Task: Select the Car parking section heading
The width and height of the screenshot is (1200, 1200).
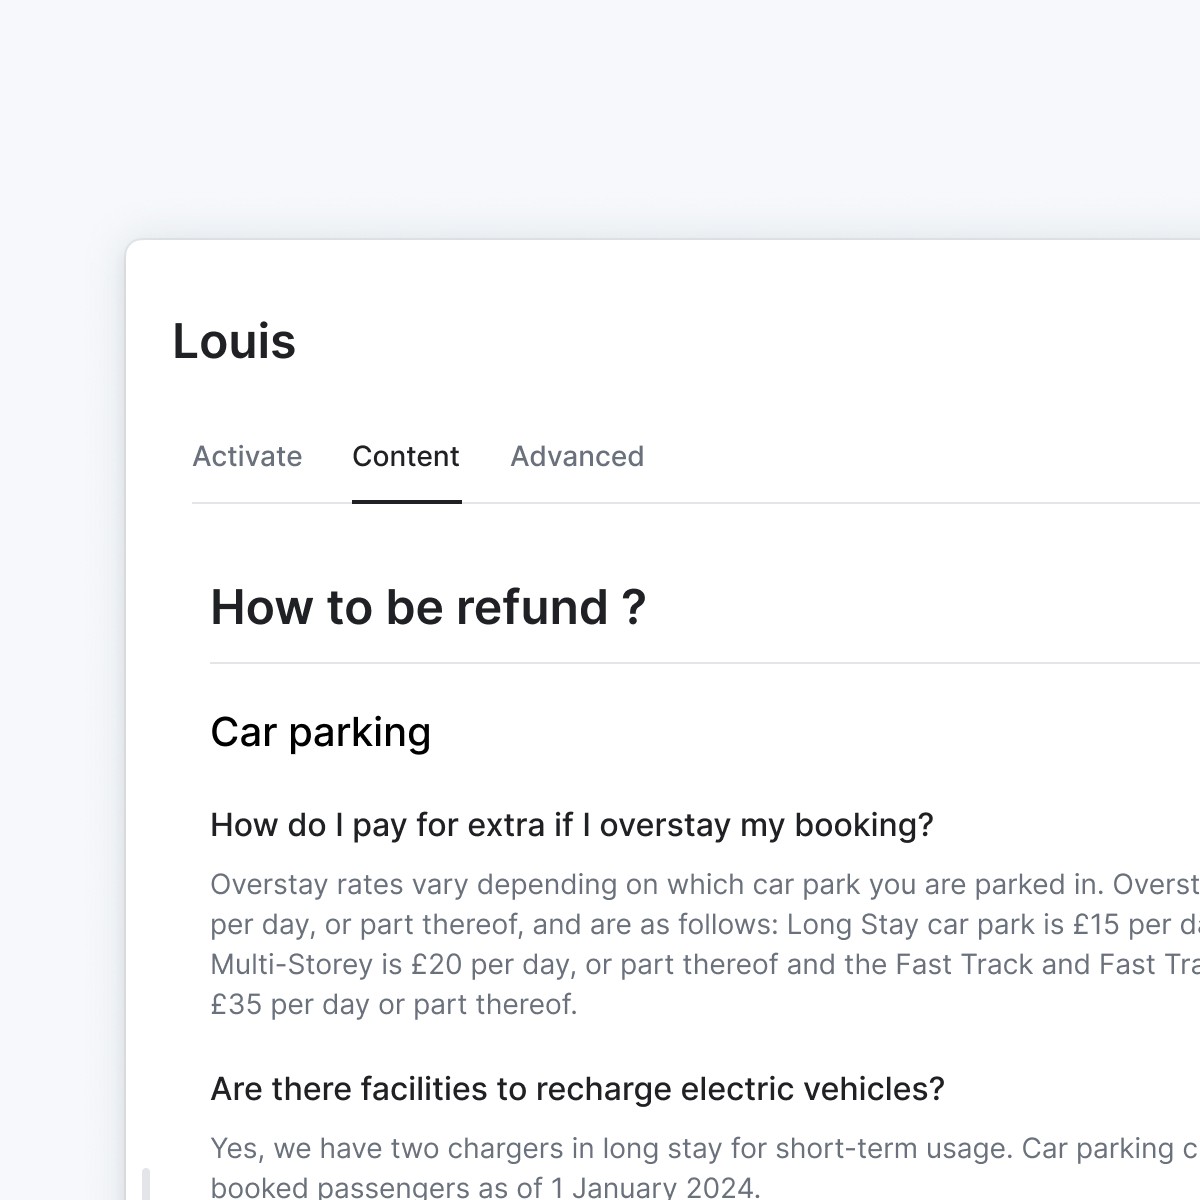Action: [x=320, y=733]
